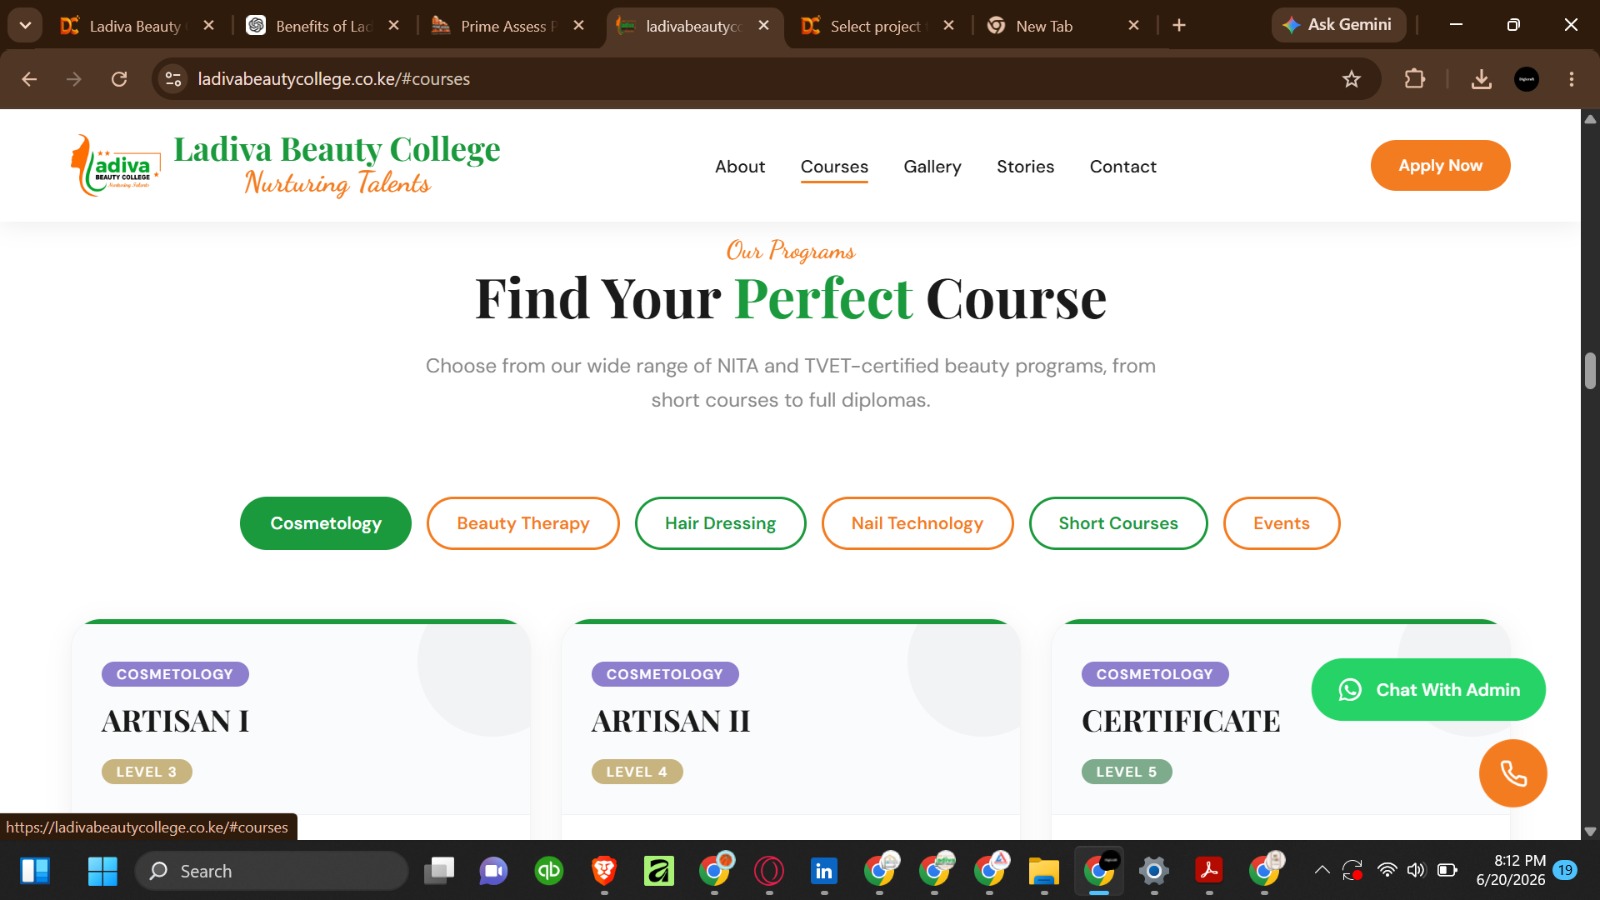
Task: Go to the Stories navigation link
Action: tap(1025, 167)
